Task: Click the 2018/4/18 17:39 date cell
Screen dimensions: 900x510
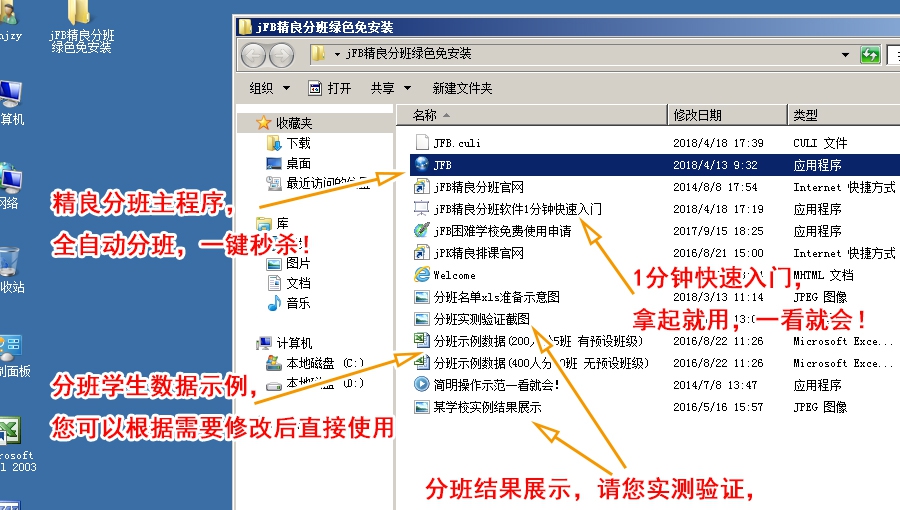Action: (718, 143)
